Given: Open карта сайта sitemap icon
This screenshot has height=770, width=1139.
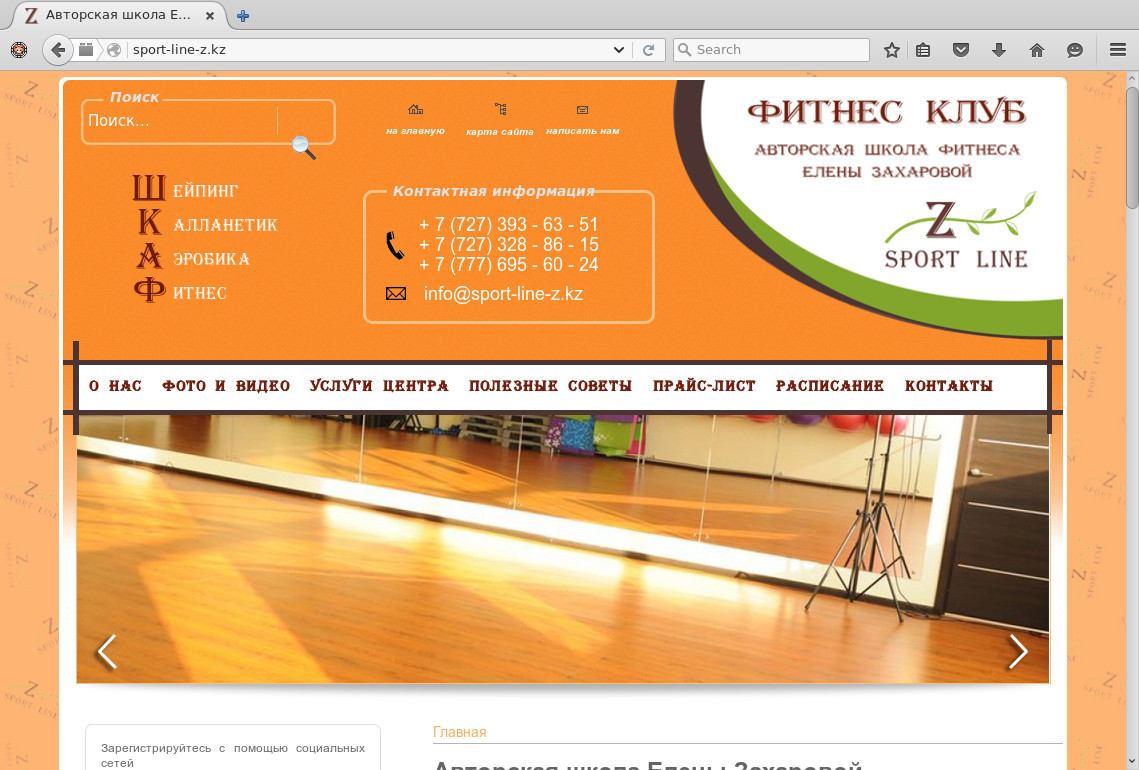Looking at the screenshot, I should pos(500,109).
